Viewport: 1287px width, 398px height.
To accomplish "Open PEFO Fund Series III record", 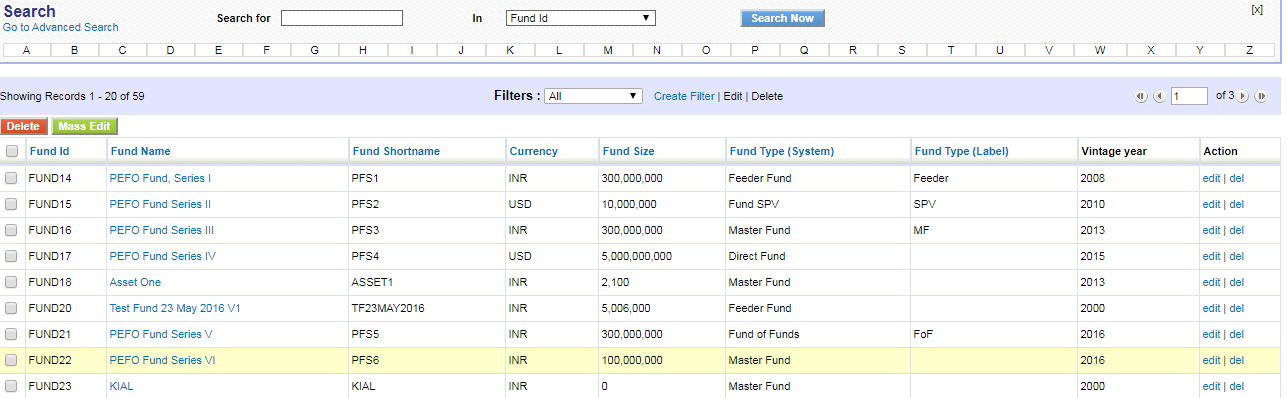I will (x=161, y=230).
